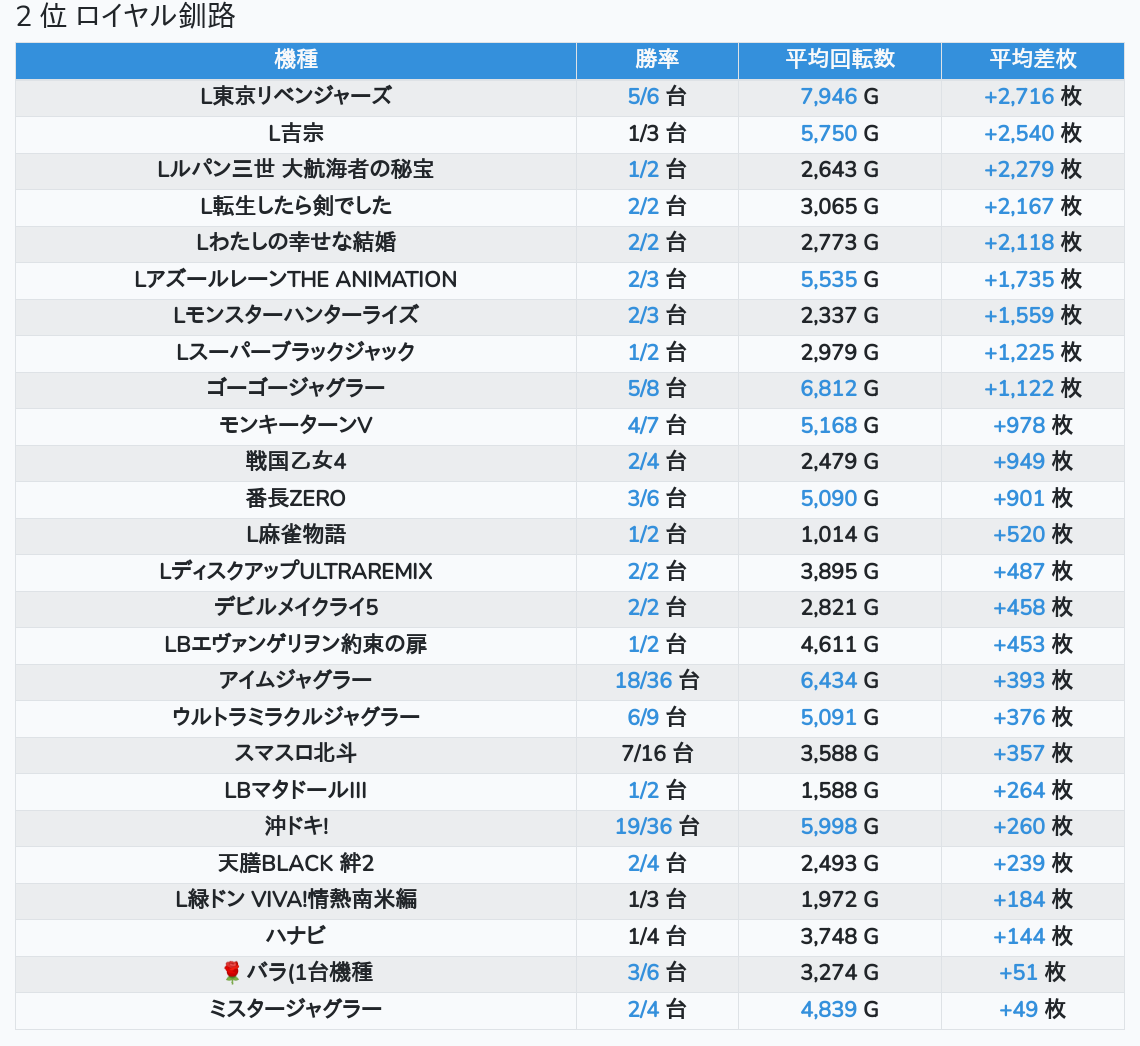Click the ウルトラミラクルジャグラー machine name
Screen dimensions: 1140x1046
point(296,717)
